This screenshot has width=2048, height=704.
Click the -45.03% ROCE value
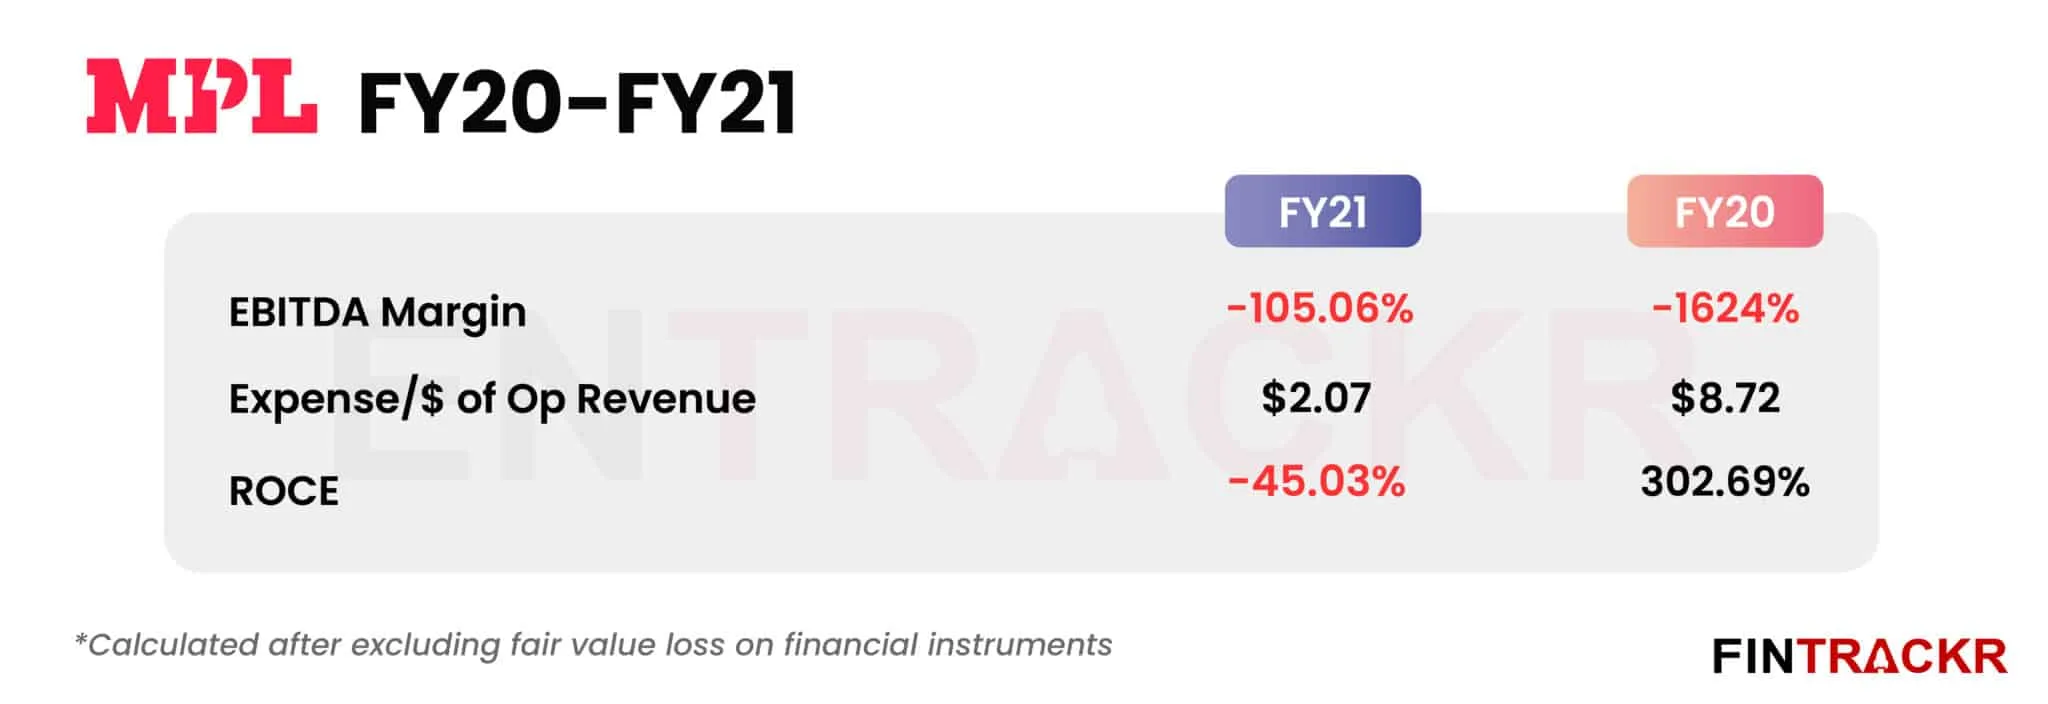(x=1316, y=482)
